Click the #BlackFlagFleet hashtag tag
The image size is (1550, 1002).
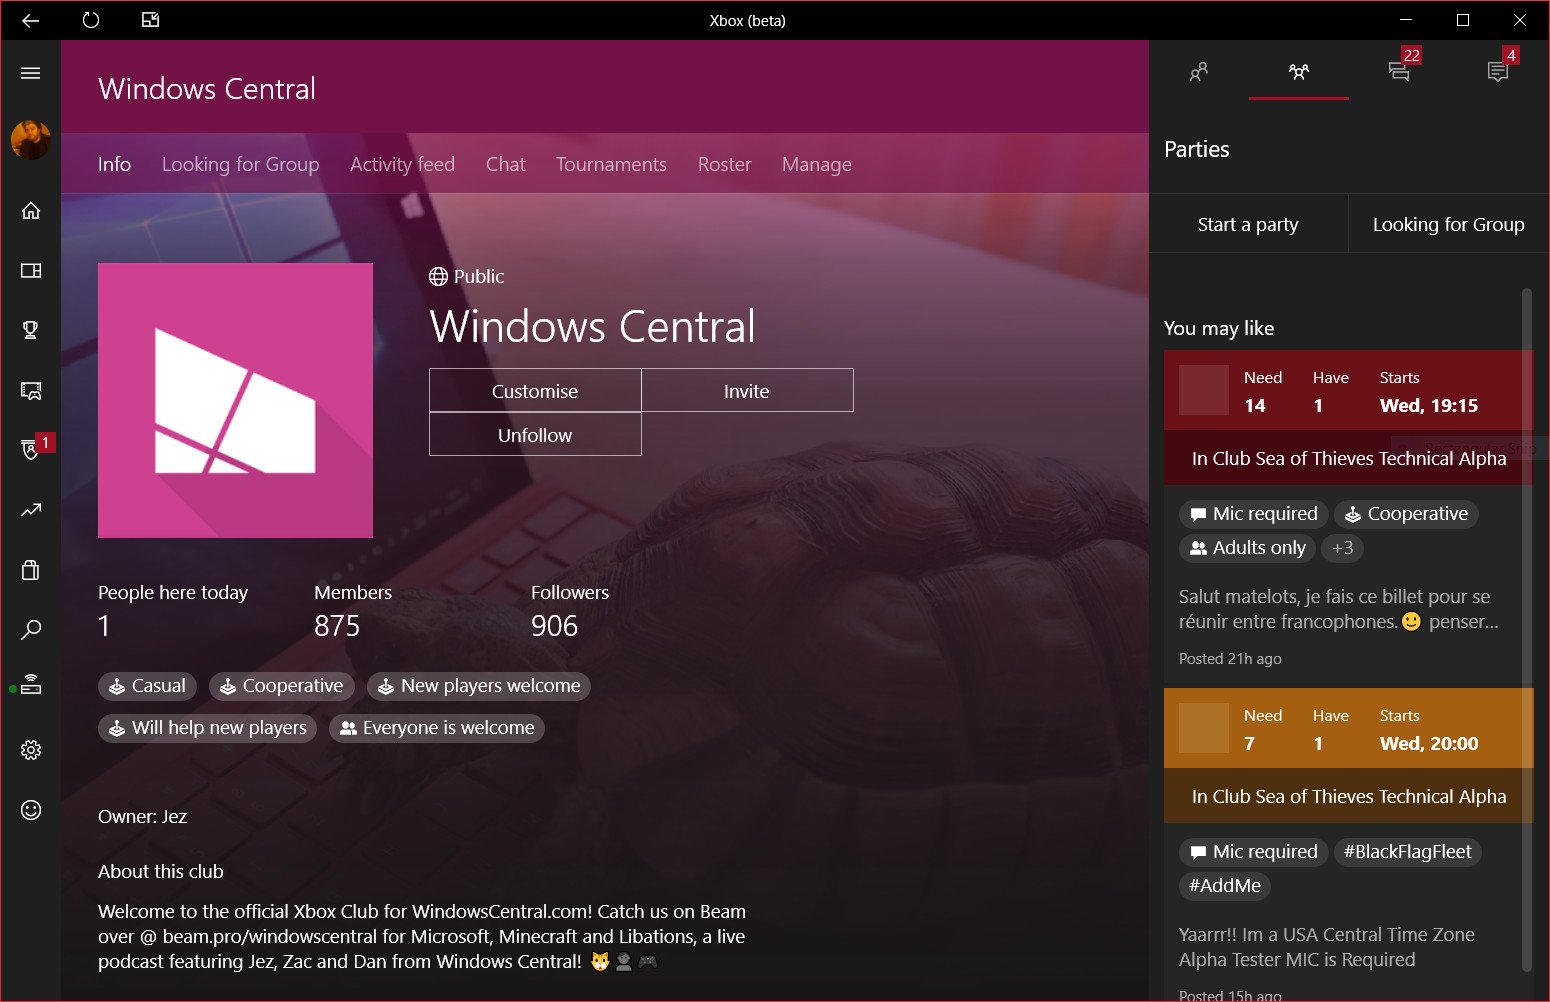(1408, 852)
